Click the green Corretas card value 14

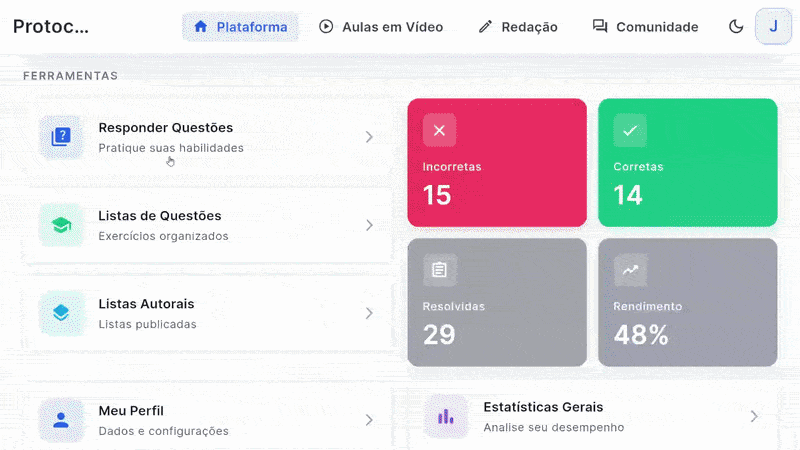point(628,195)
